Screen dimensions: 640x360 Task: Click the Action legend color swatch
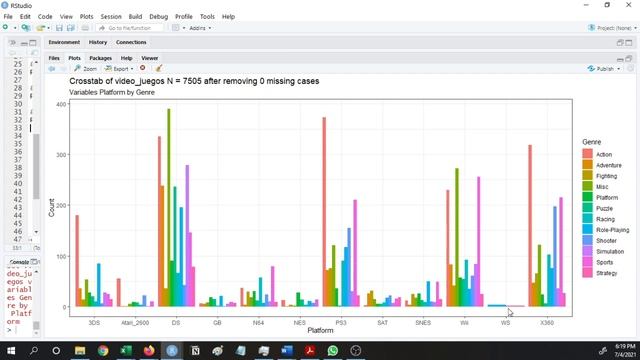(x=587, y=154)
